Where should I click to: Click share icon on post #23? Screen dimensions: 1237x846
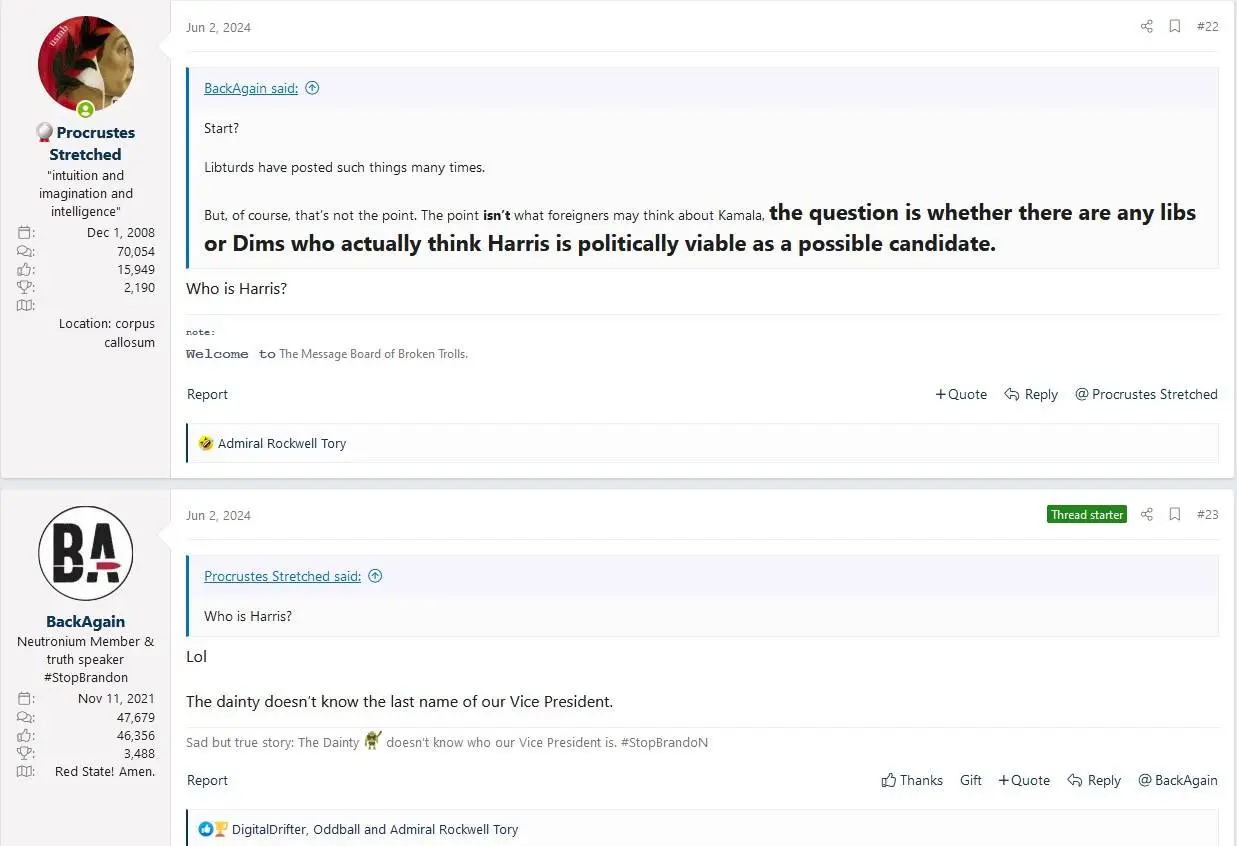[1147, 515]
